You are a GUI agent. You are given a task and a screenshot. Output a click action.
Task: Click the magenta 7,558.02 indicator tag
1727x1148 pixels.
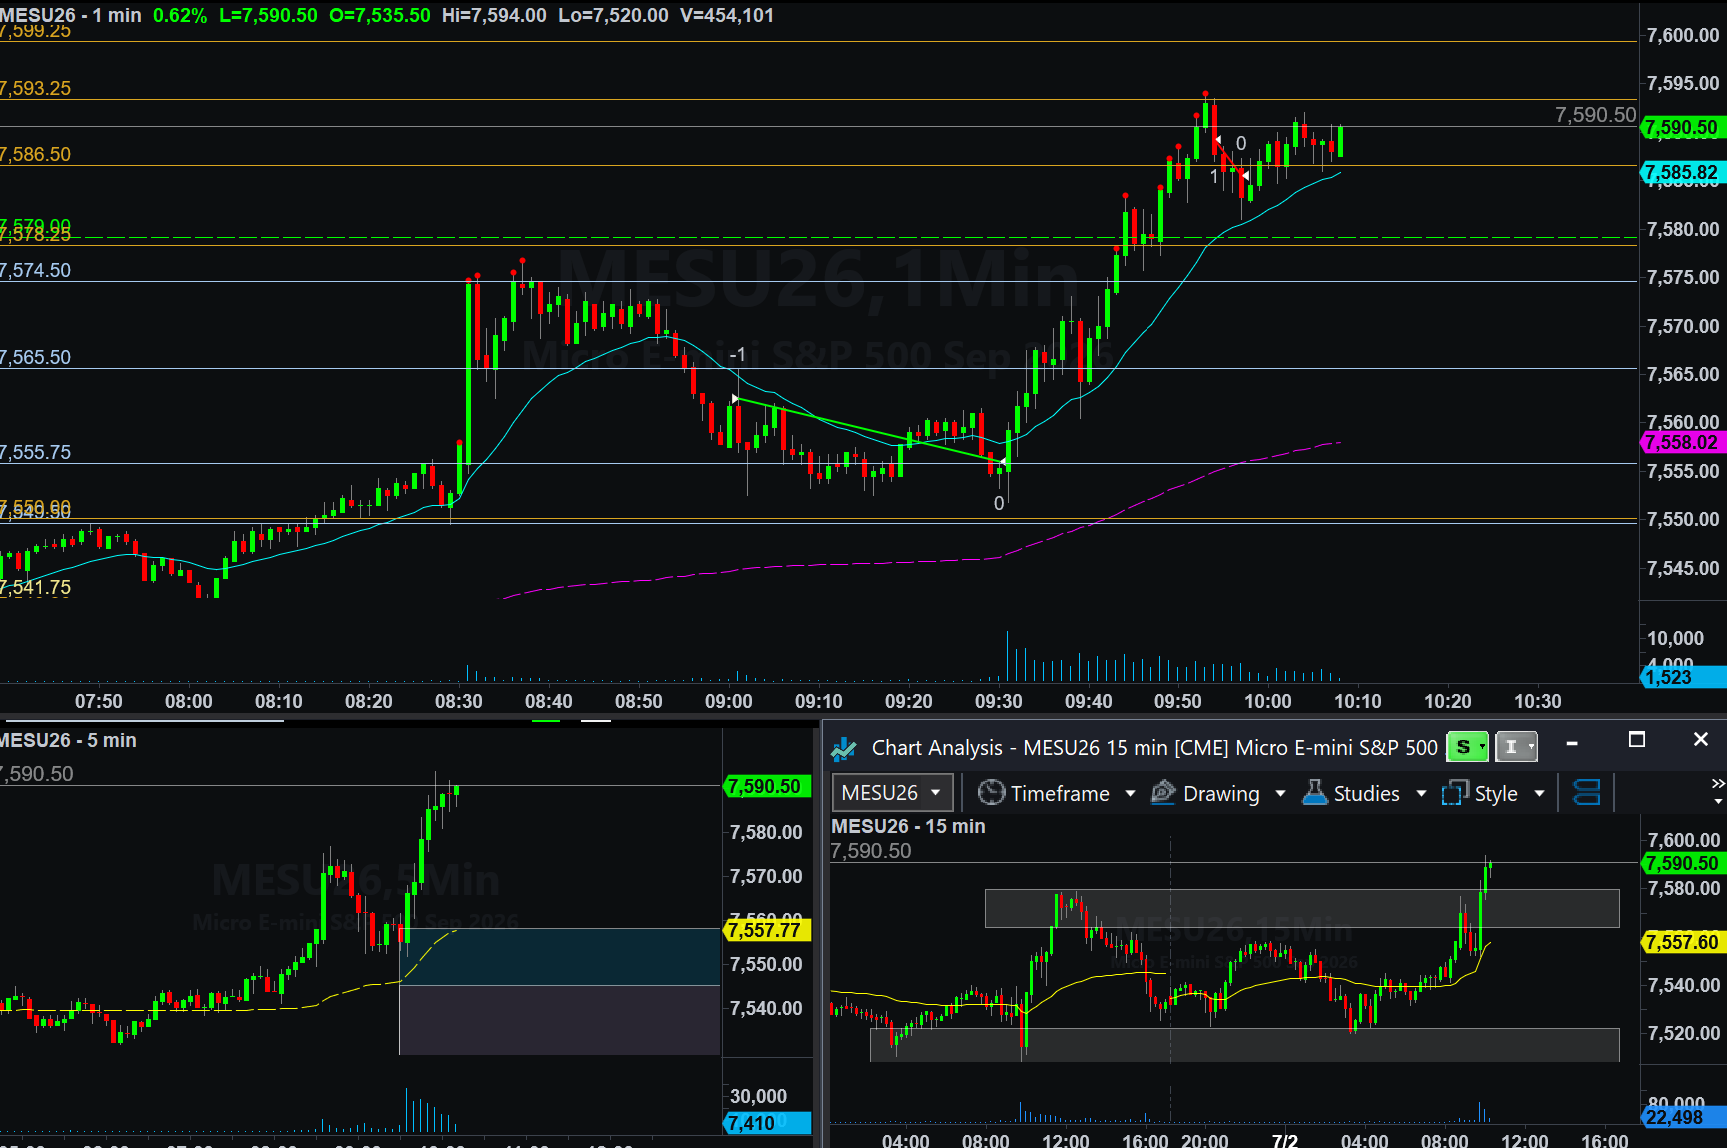point(1682,442)
